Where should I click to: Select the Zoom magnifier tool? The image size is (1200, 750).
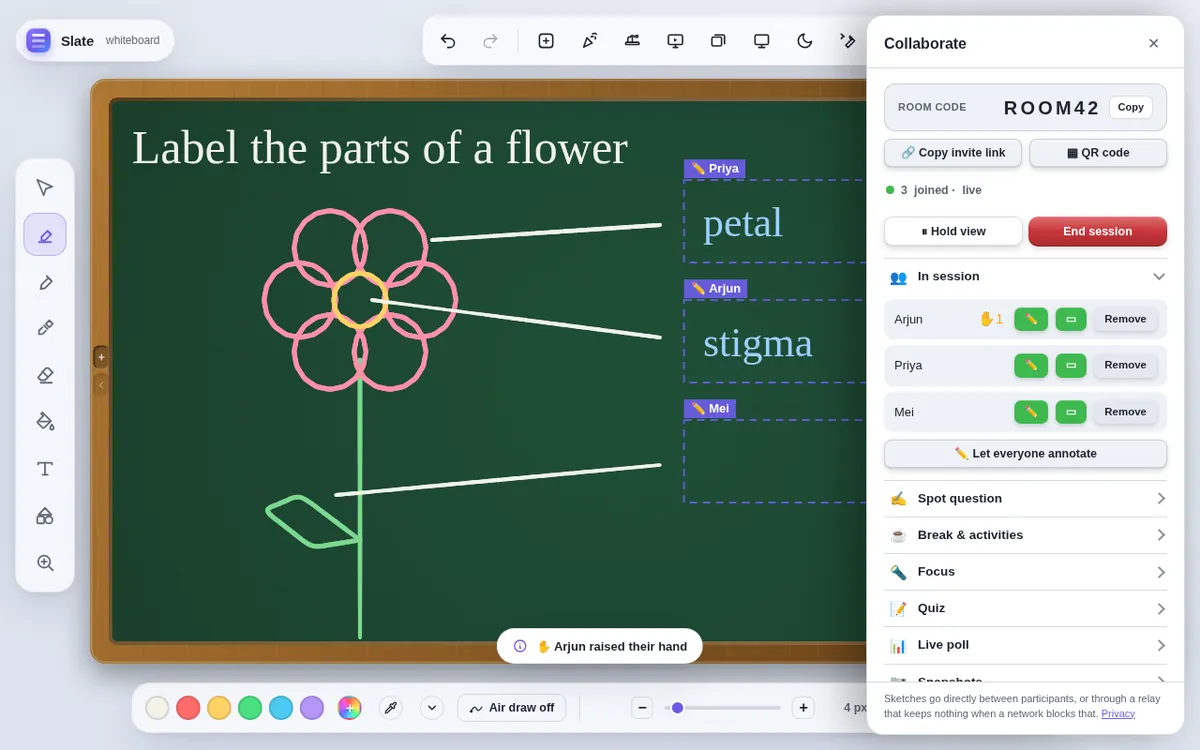pos(45,563)
